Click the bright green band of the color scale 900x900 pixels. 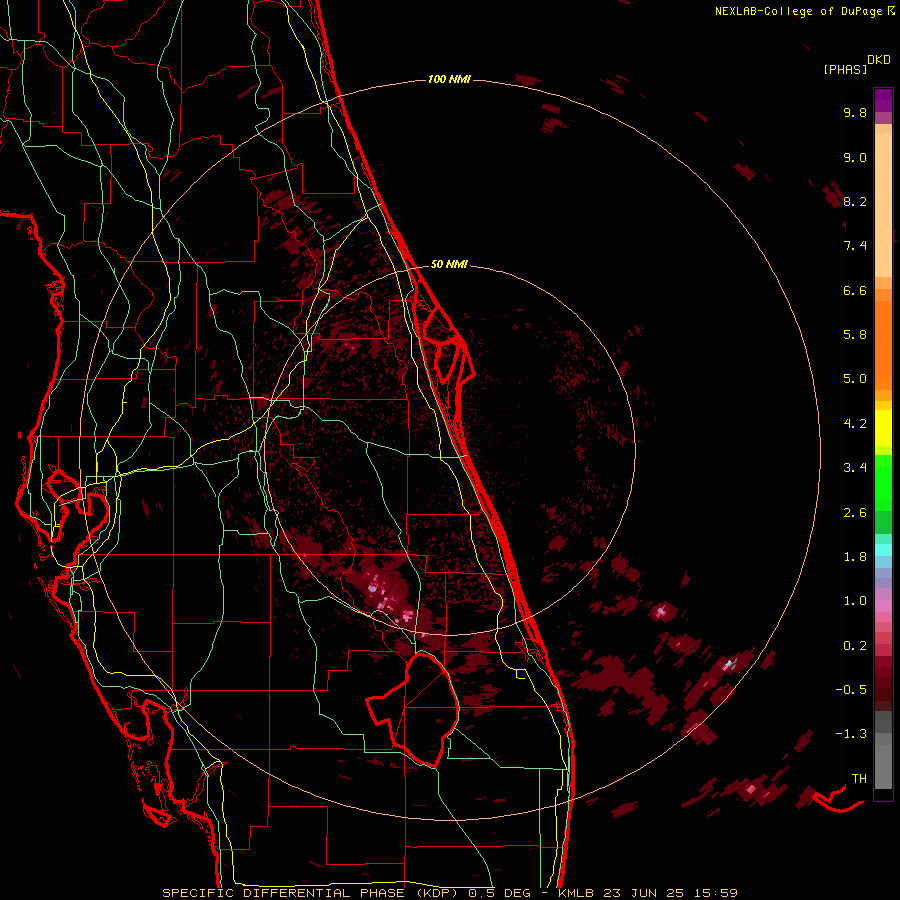pos(883,483)
